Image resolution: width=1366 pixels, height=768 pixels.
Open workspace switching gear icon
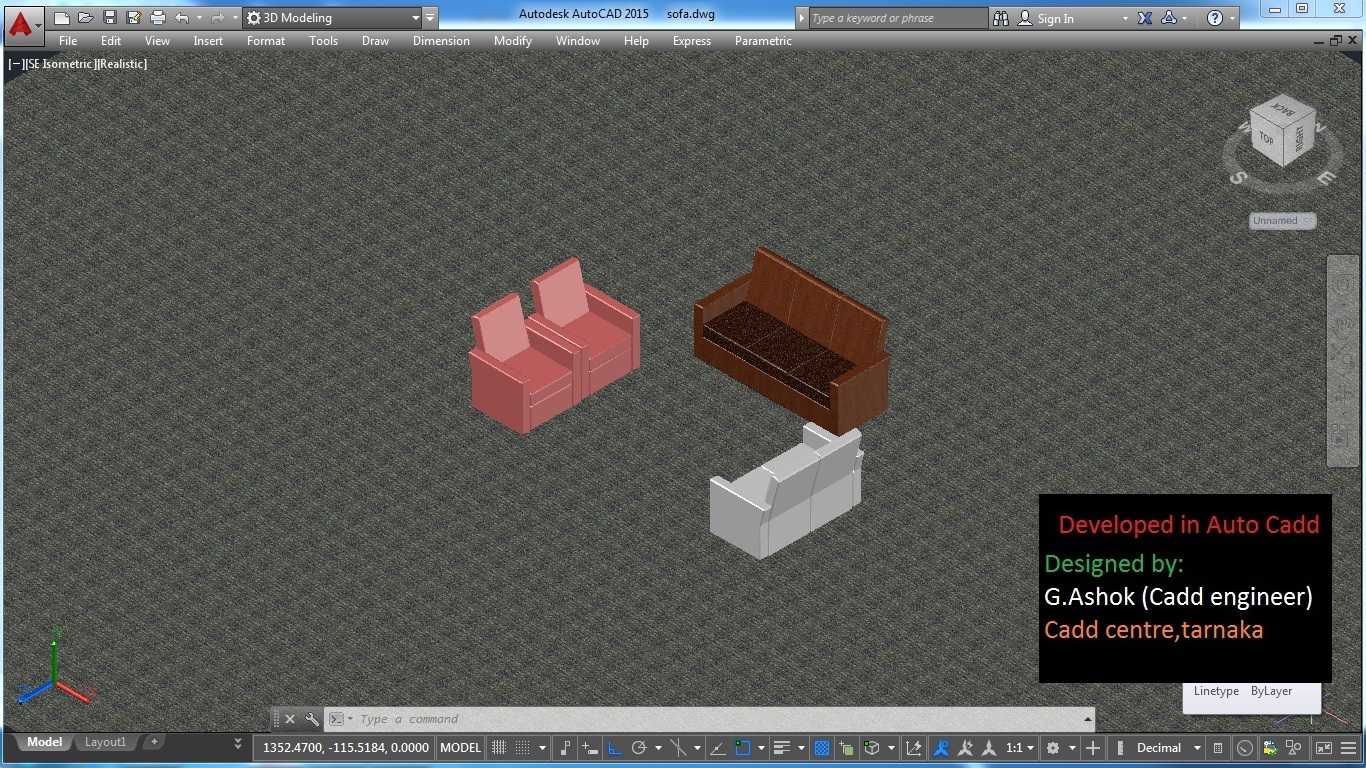1052,747
